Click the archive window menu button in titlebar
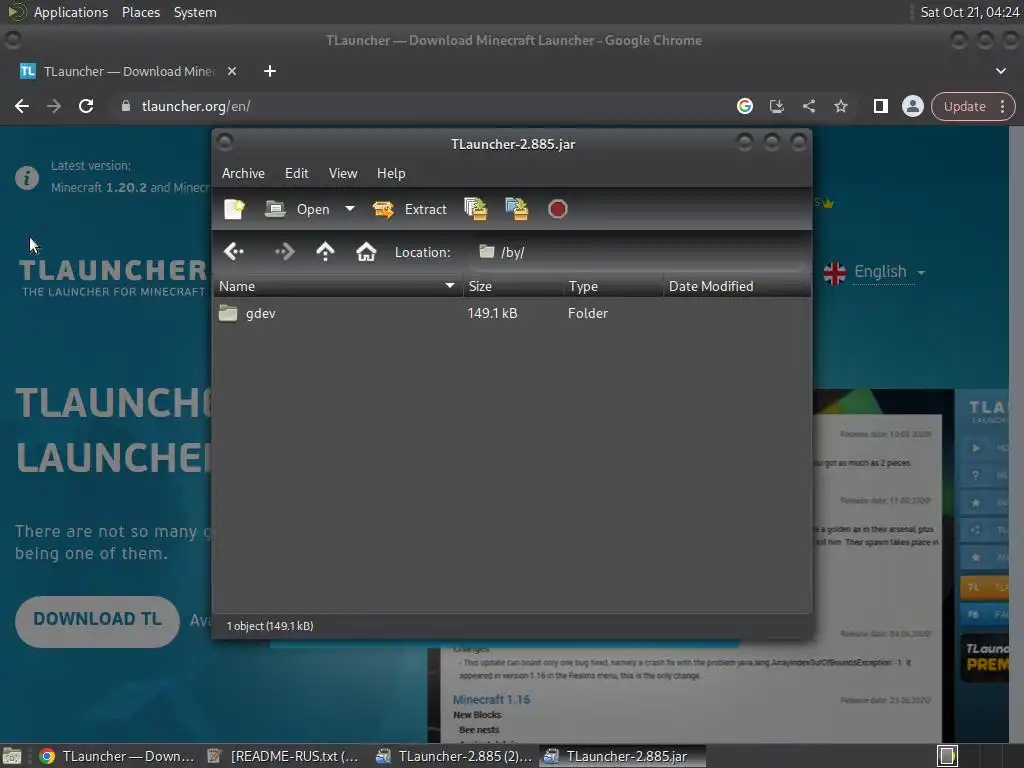Screen dimensions: 1024x768 coord(225,142)
